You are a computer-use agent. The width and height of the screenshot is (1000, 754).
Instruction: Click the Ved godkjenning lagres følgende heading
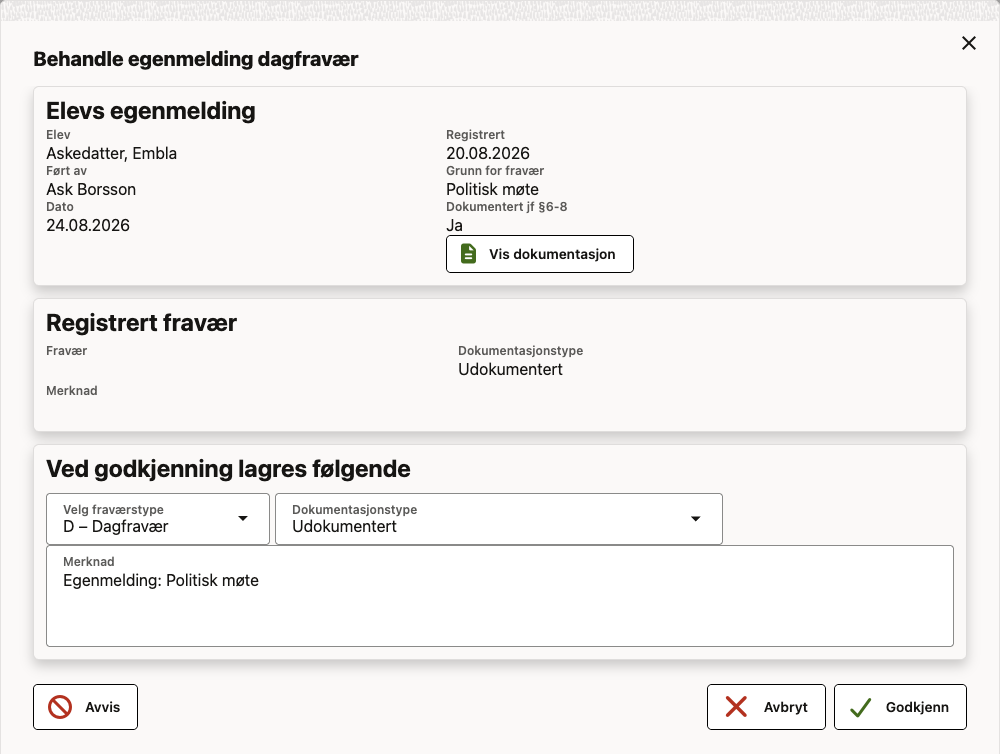point(228,469)
